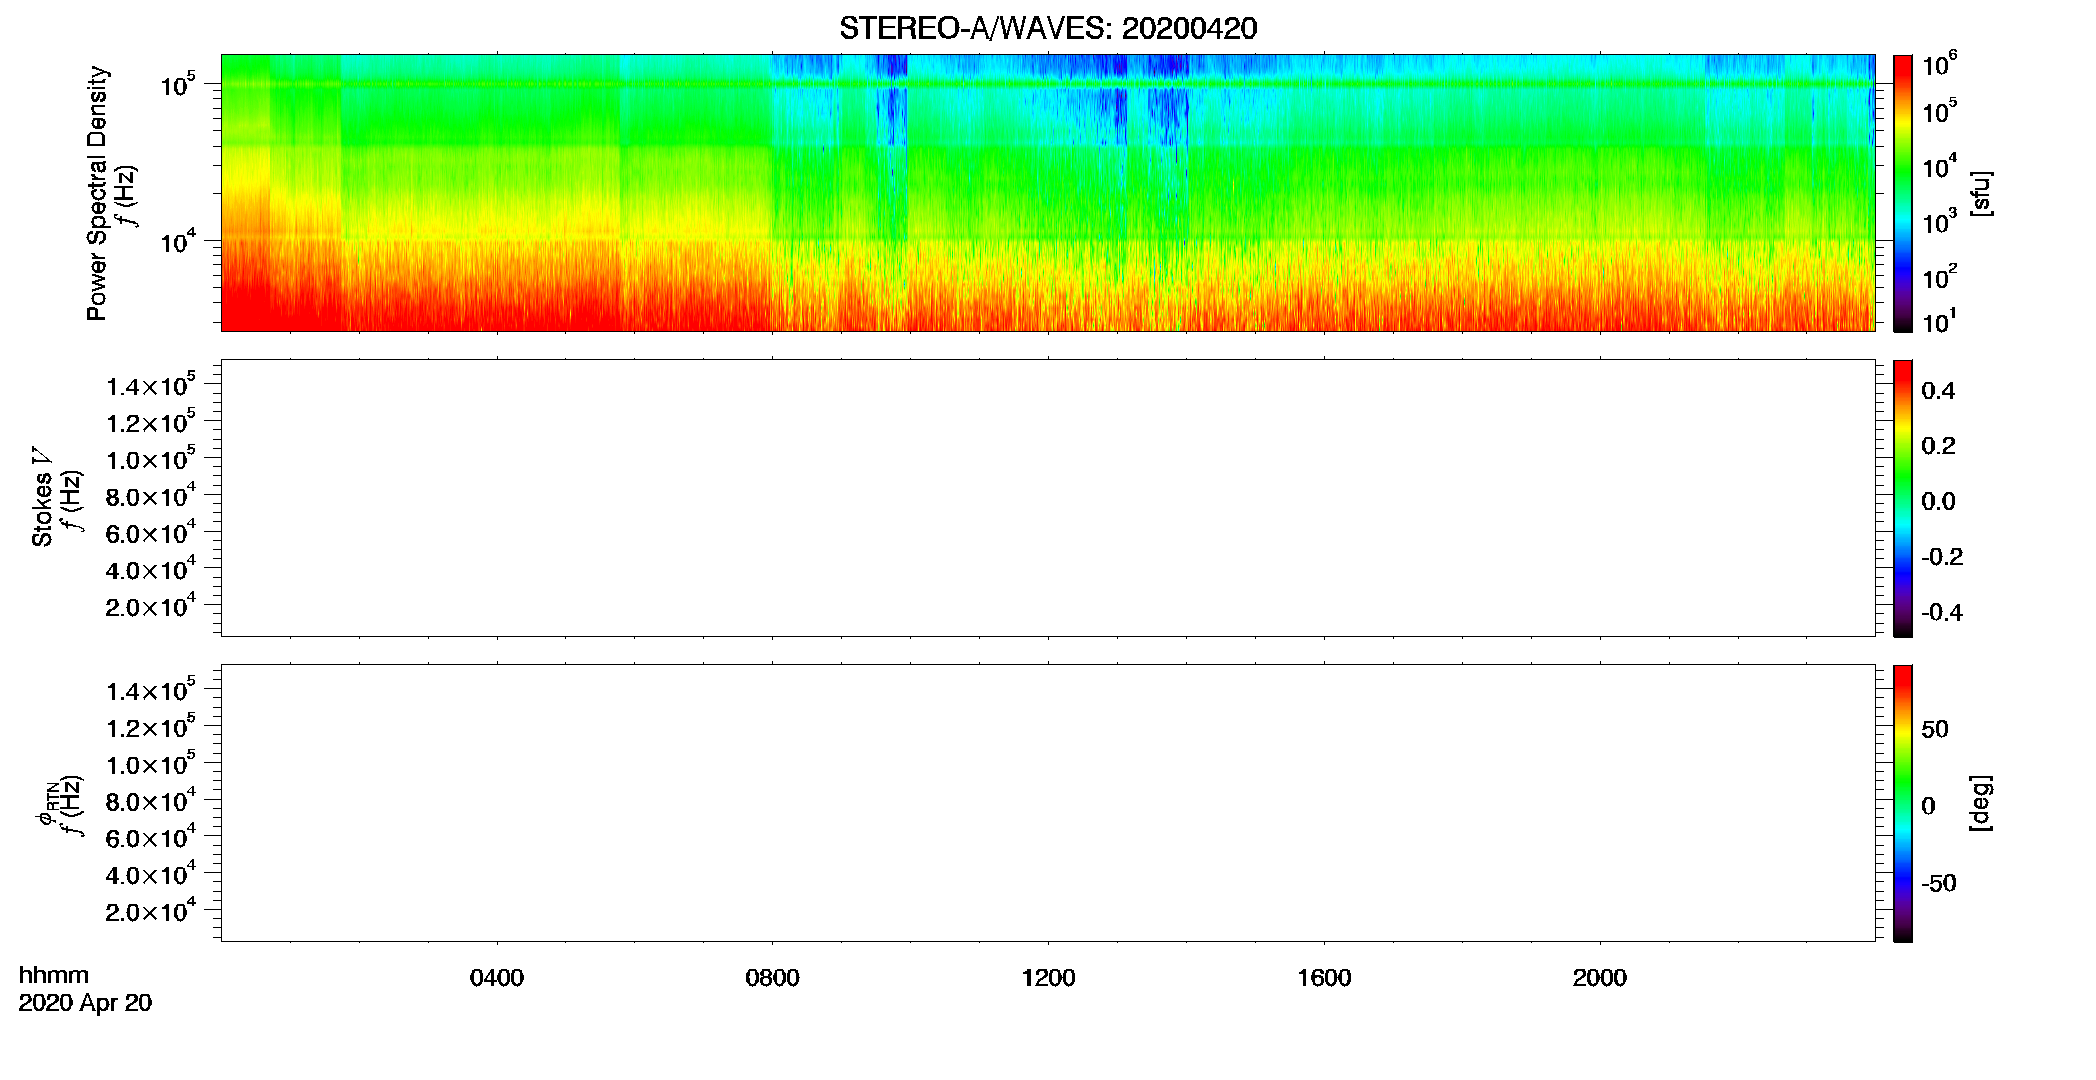This screenshot has width=2096, height=1080.
Task: Click the Power Spectral Density axis label
Action: point(97,193)
